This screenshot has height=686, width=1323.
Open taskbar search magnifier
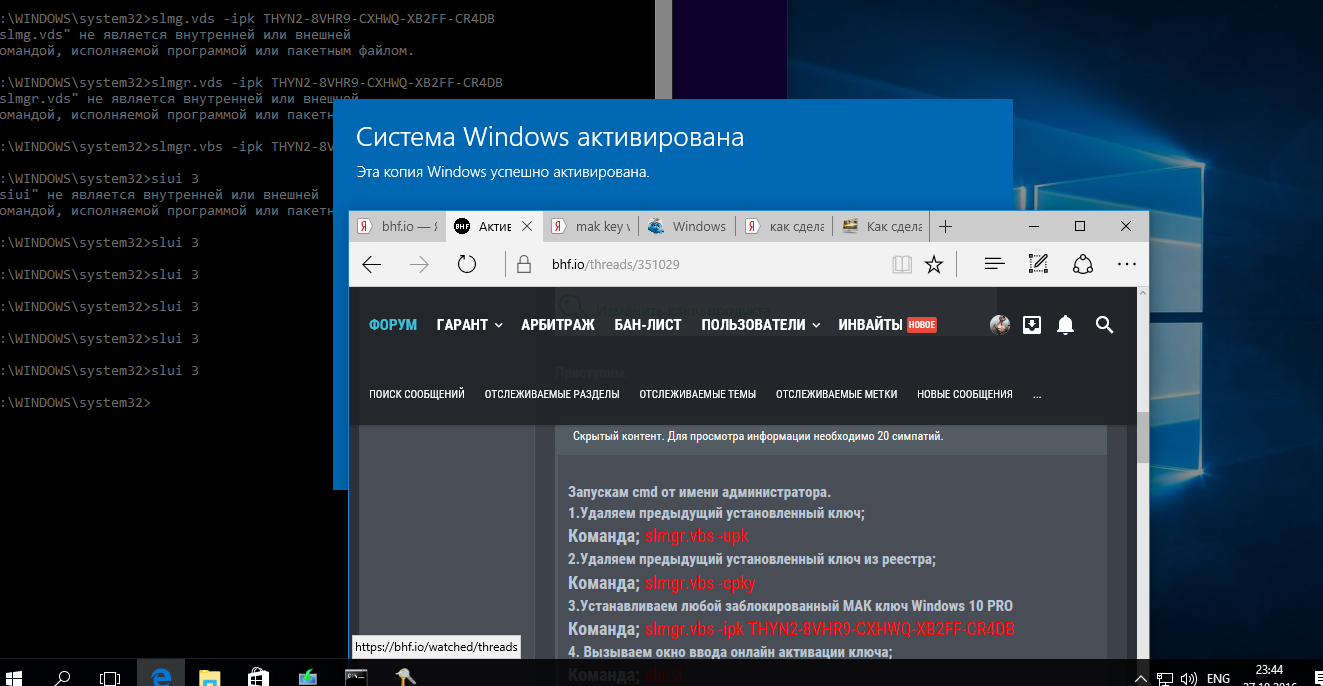pyautogui.click(x=62, y=677)
